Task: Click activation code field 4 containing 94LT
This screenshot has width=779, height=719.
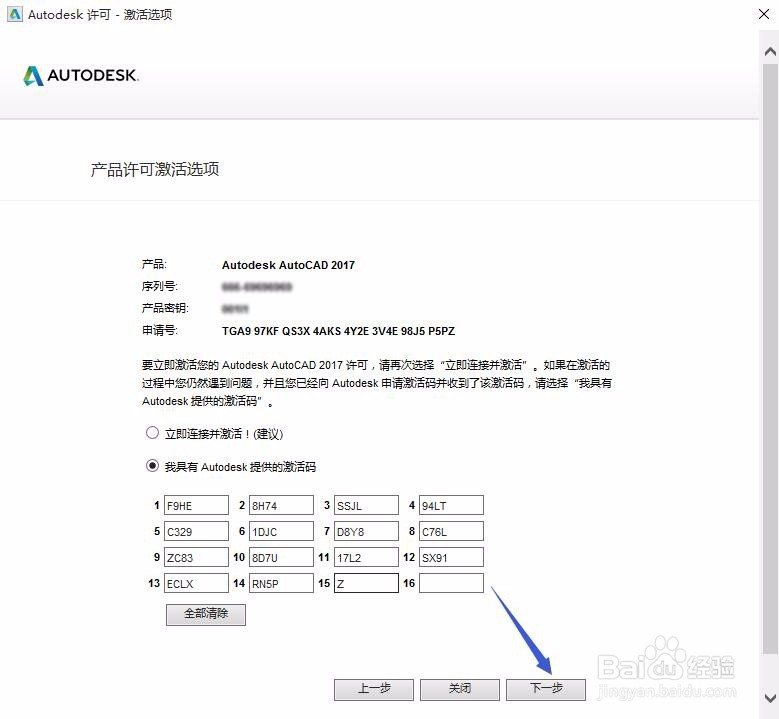Action: click(x=451, y=505)
